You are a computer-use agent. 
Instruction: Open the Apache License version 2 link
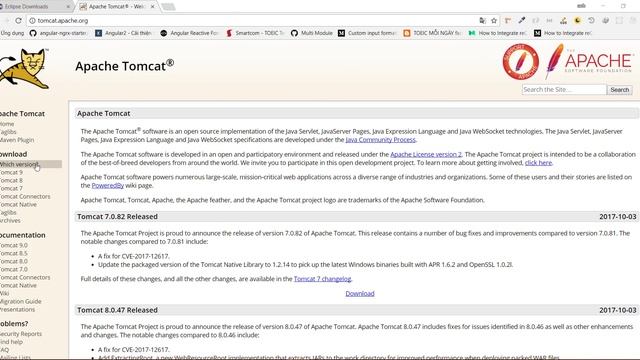click(x=426, y=154)
